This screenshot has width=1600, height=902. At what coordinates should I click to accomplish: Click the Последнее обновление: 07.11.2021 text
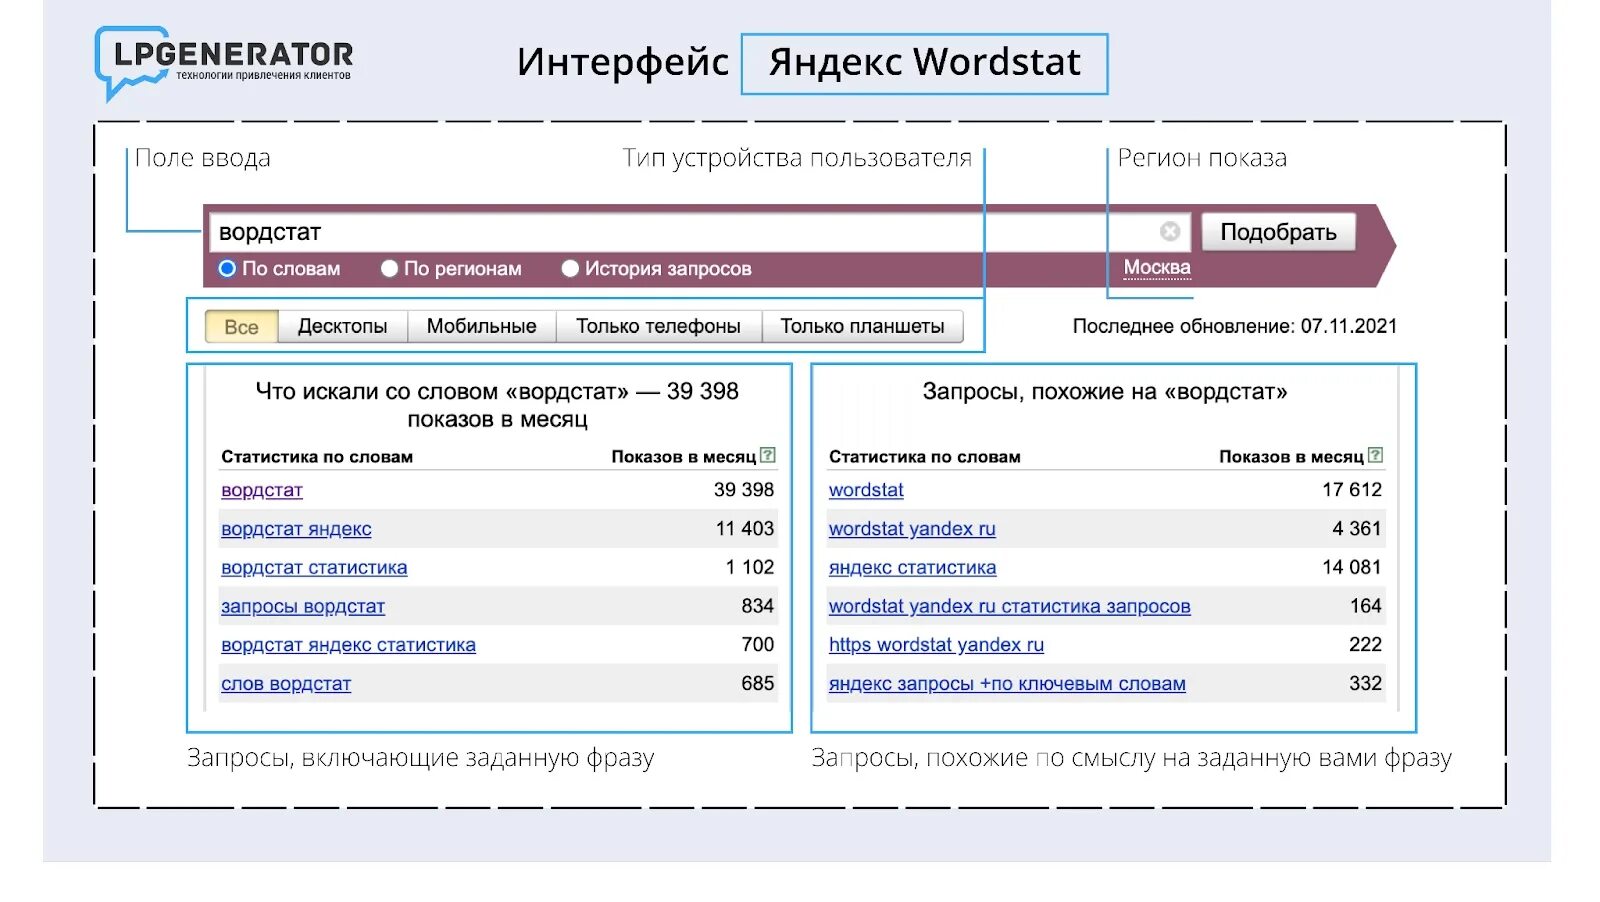click(1235, 326)
